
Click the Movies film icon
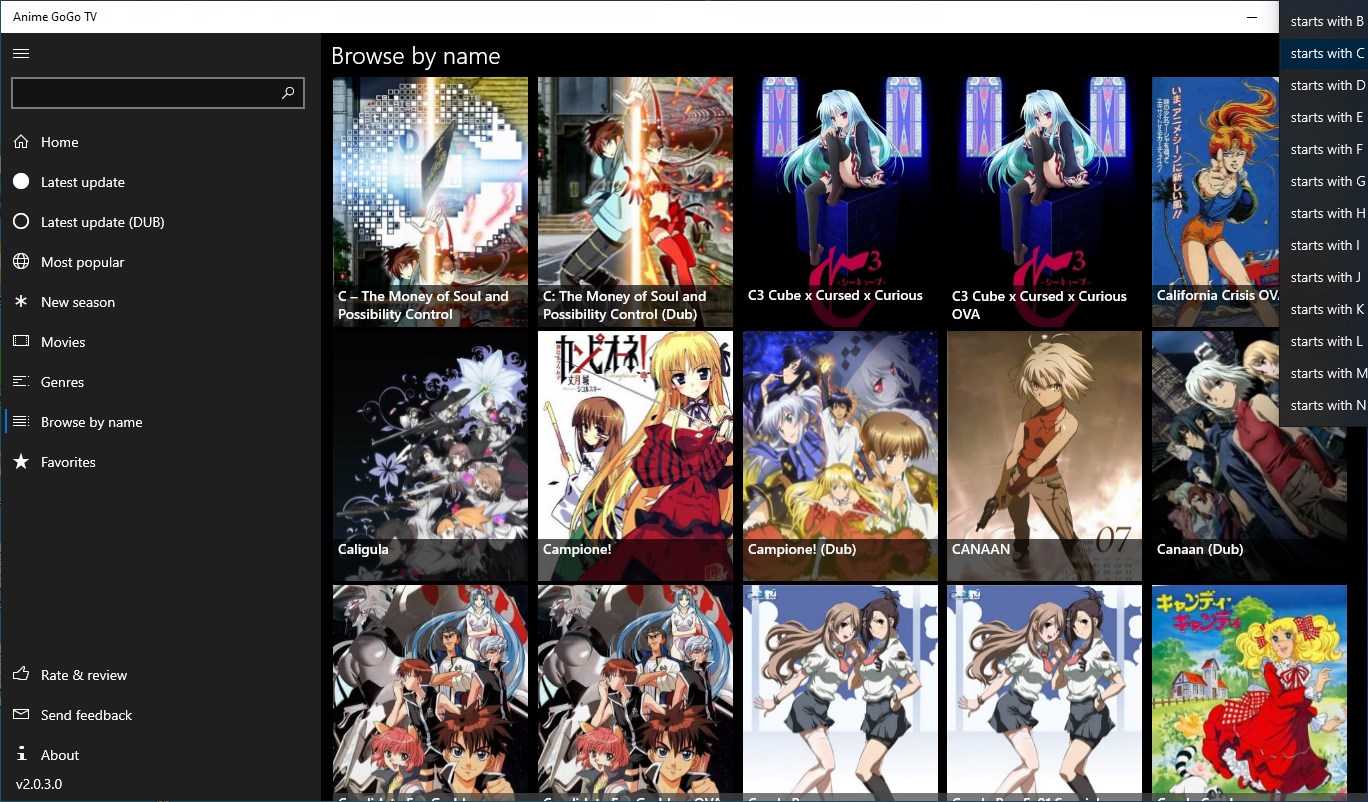pos(21,342)
